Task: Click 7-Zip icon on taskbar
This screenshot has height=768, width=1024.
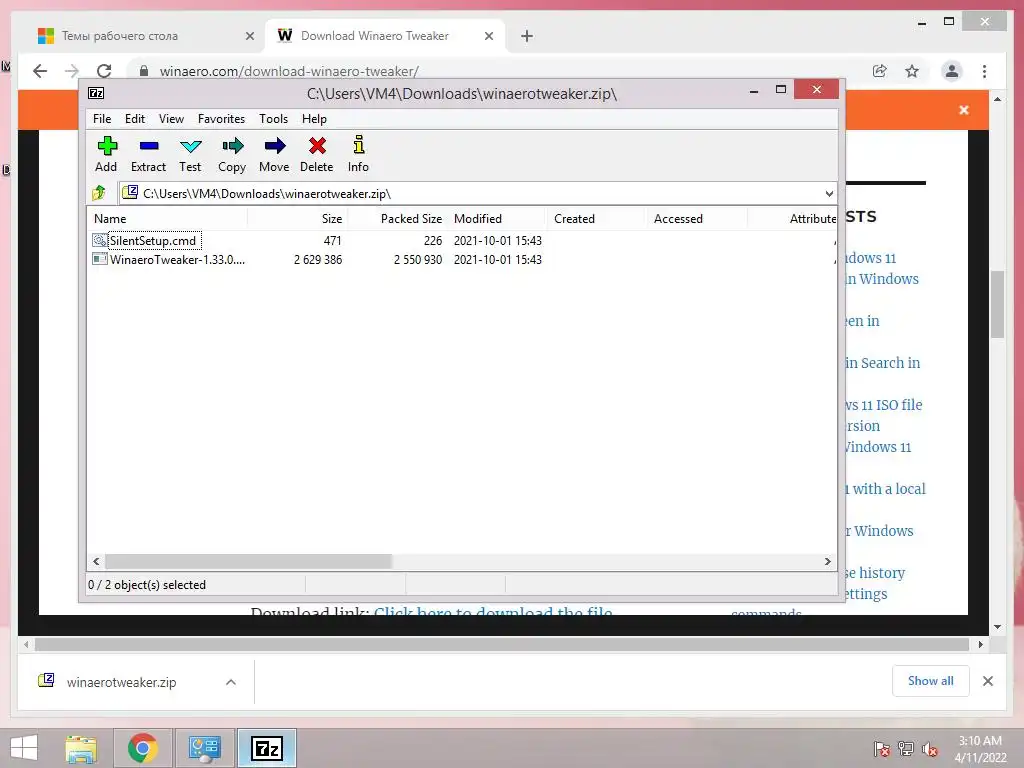Action: [267, 748]
